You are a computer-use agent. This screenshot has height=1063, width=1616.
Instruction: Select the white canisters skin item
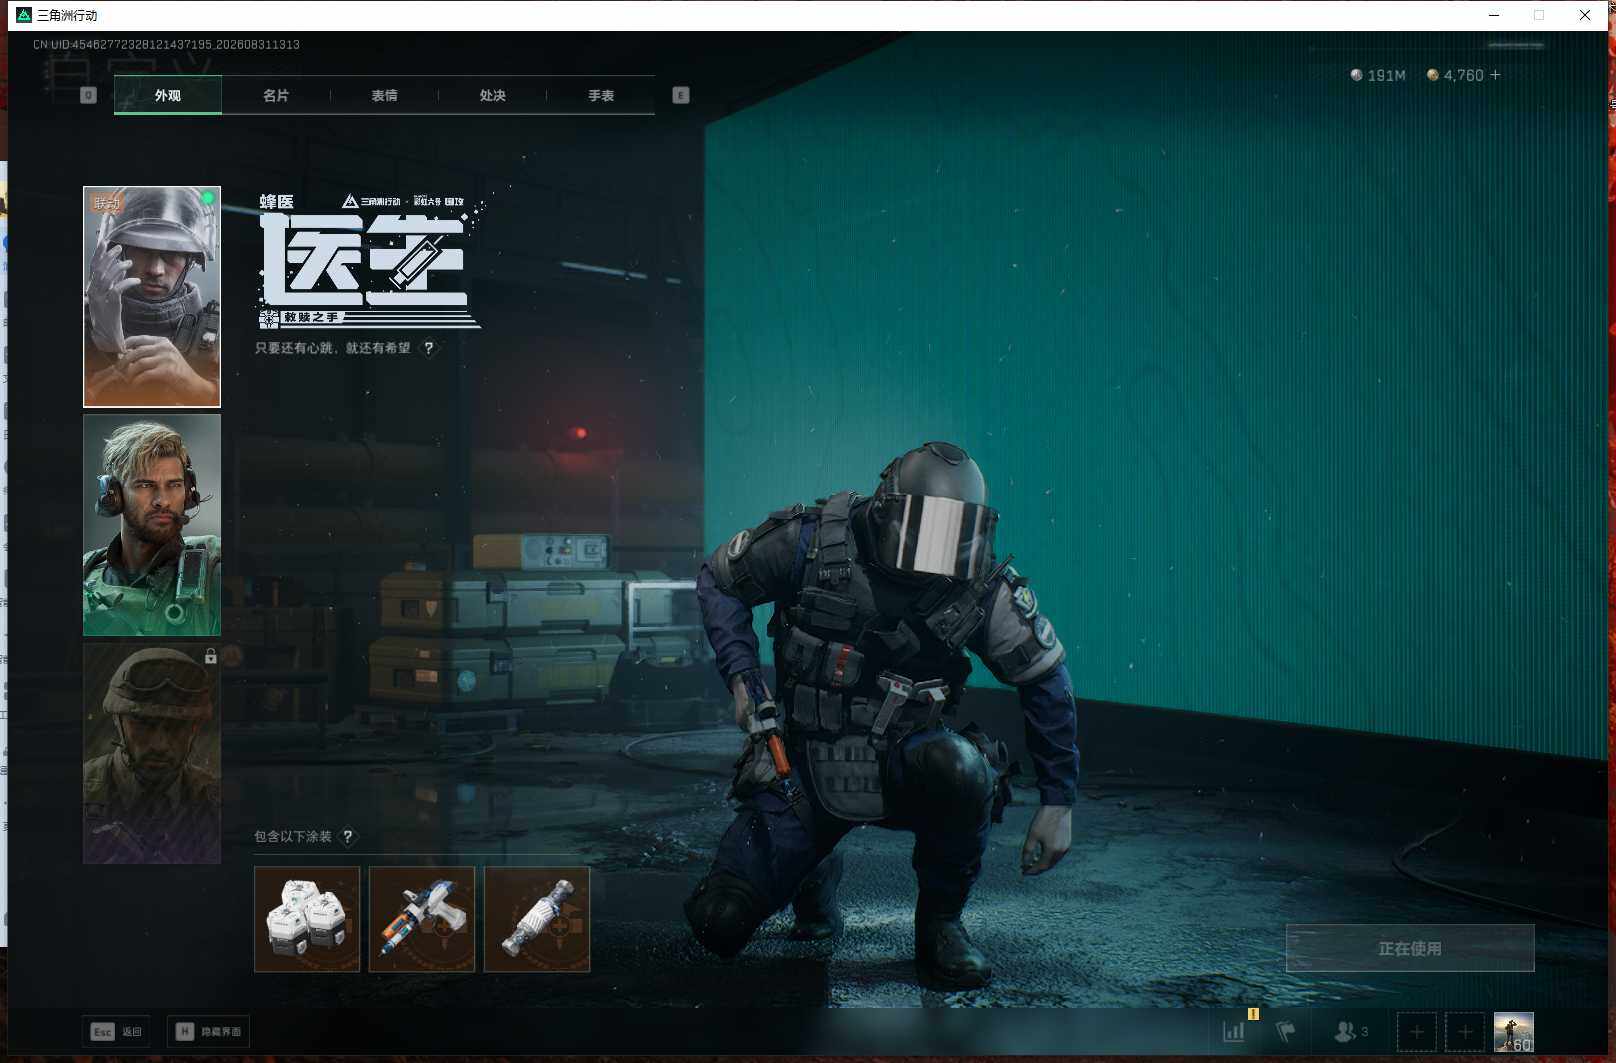[x=307, y=919]
